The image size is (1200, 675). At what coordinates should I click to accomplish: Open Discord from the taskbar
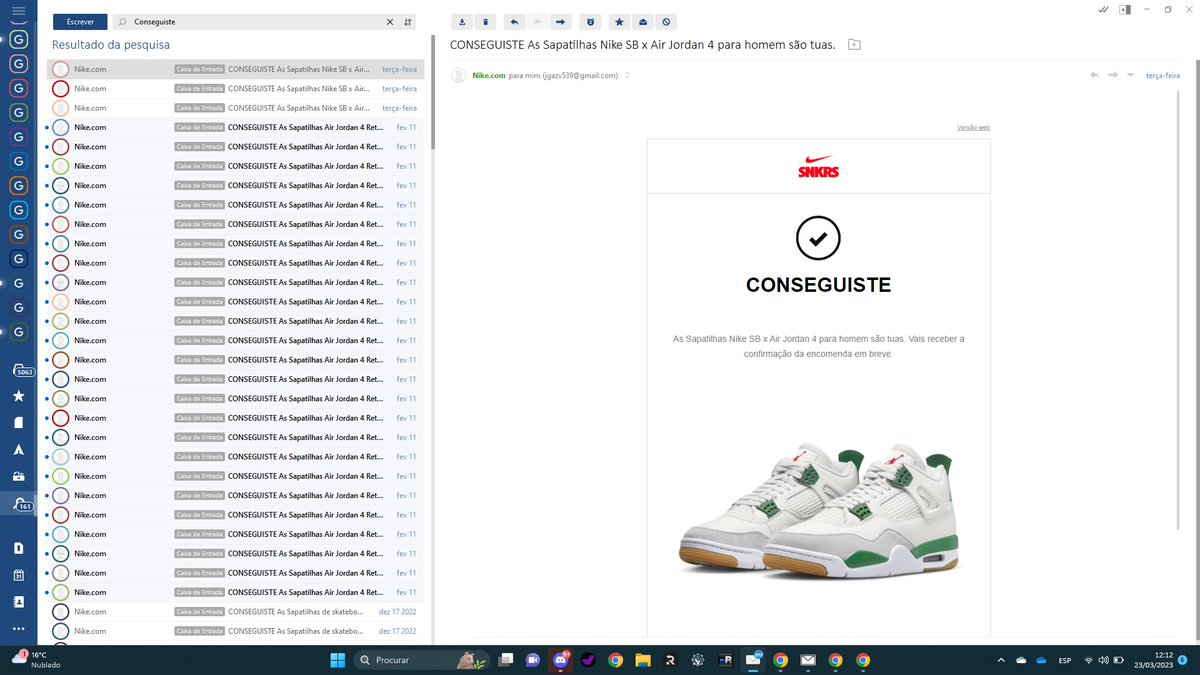coord(560,660)
